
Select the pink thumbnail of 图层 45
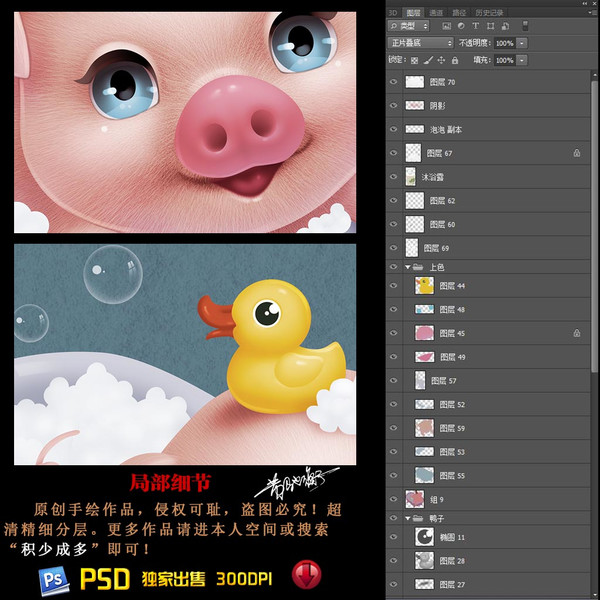pos(424,333)
